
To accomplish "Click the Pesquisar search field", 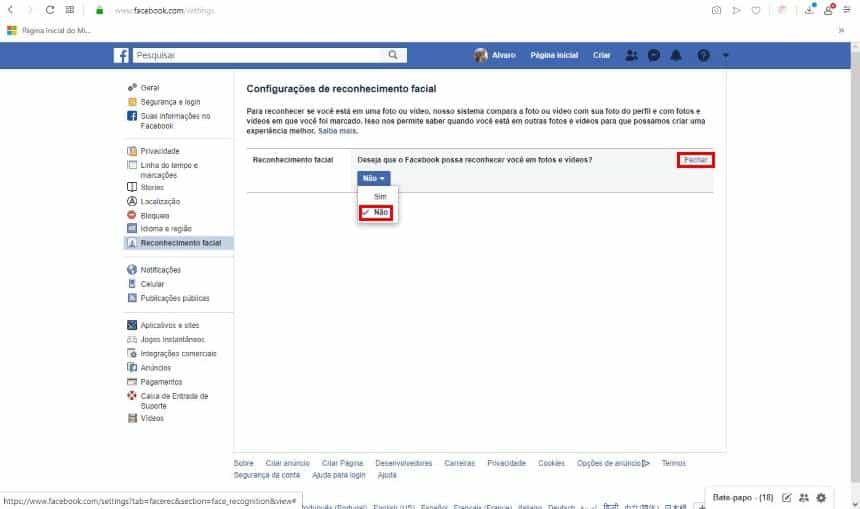I will pos(259,55).
